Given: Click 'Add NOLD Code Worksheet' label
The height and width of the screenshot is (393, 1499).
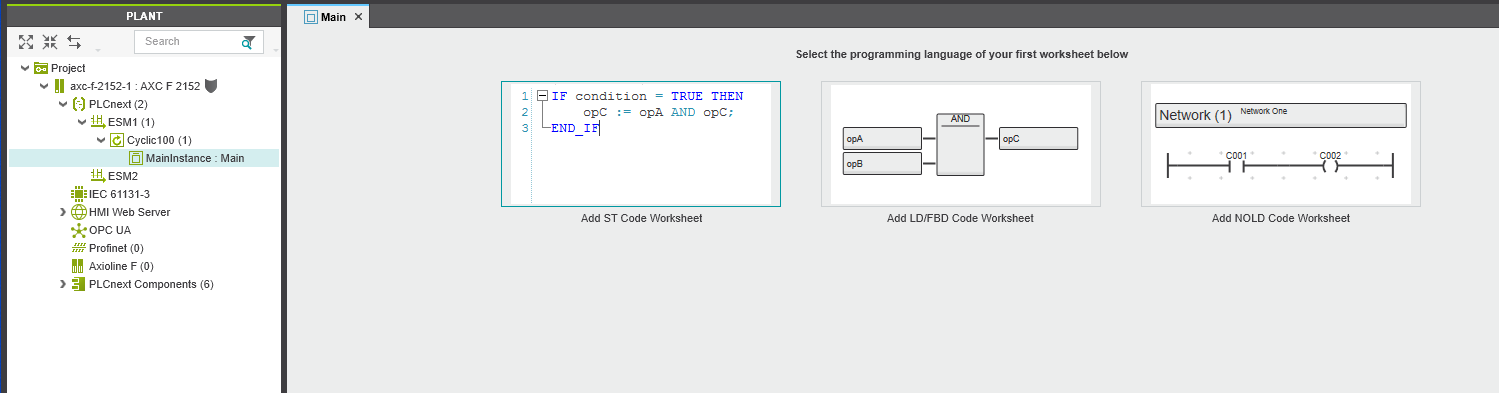Looking at the screenshot, I should (1281, 218).
